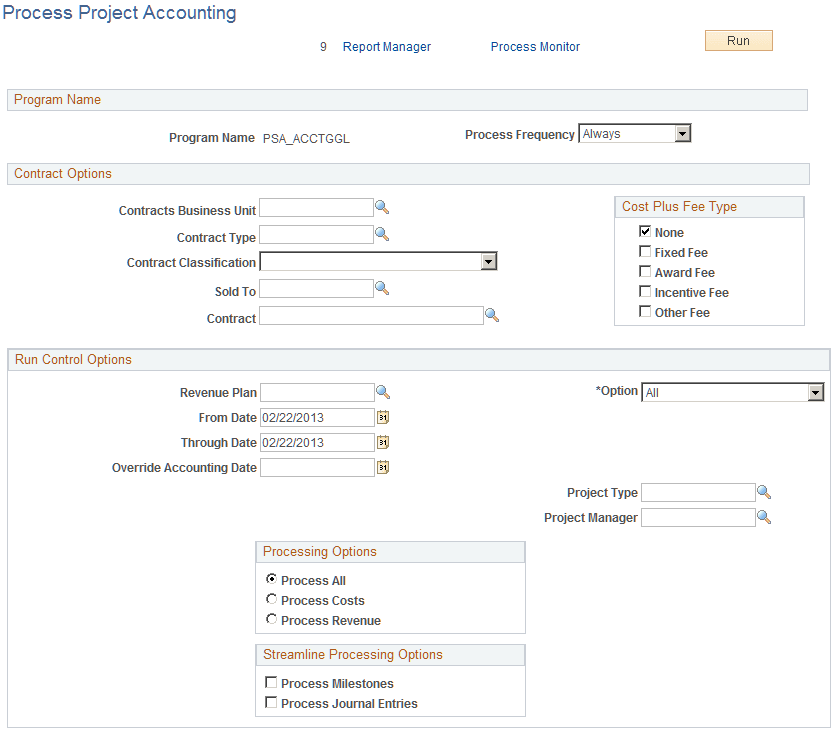Open the Contracts Business Unit lookup
This screenshot has width=838, height=736.
(381, 207)
